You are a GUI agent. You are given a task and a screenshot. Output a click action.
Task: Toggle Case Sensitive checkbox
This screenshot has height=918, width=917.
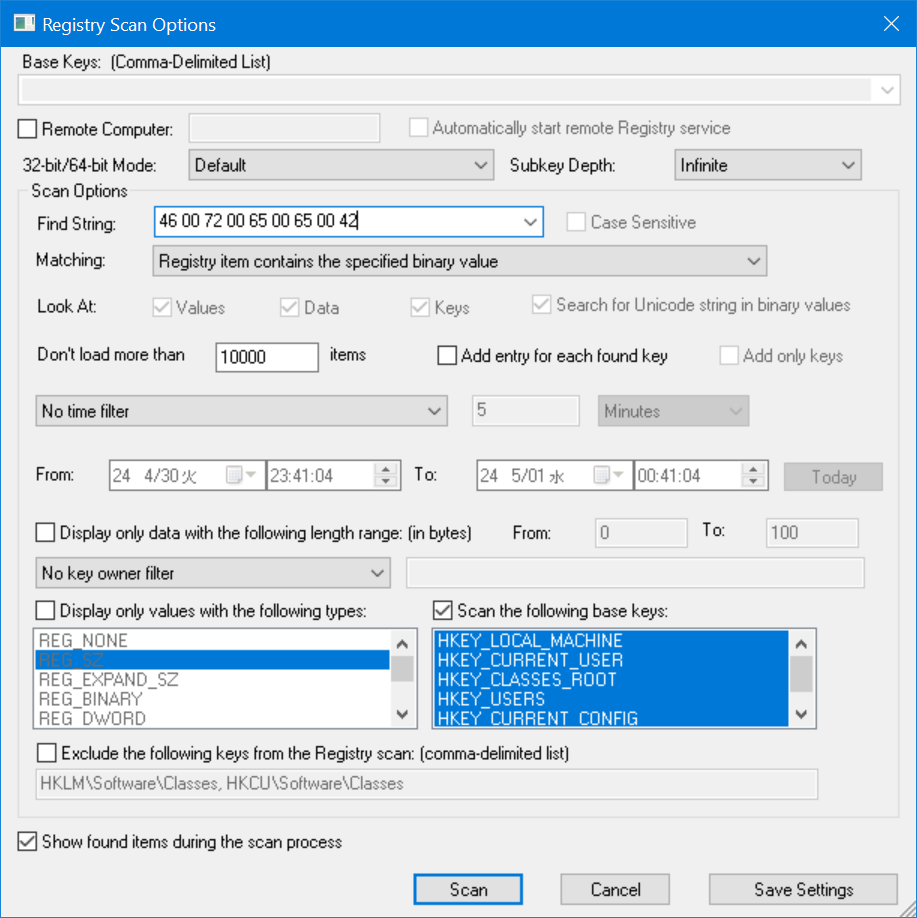point(576,222)
